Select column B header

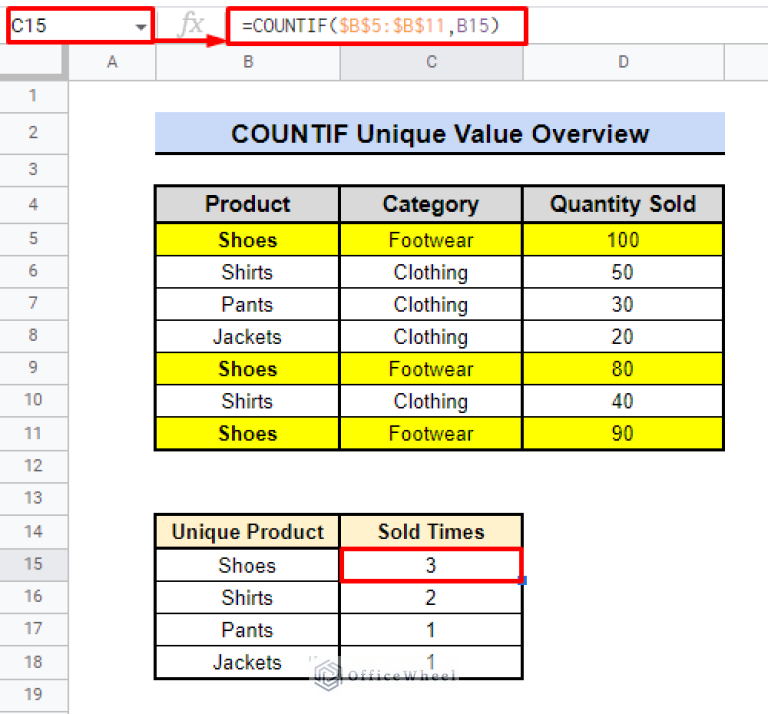pyautogui.click(x=248, y=62)
